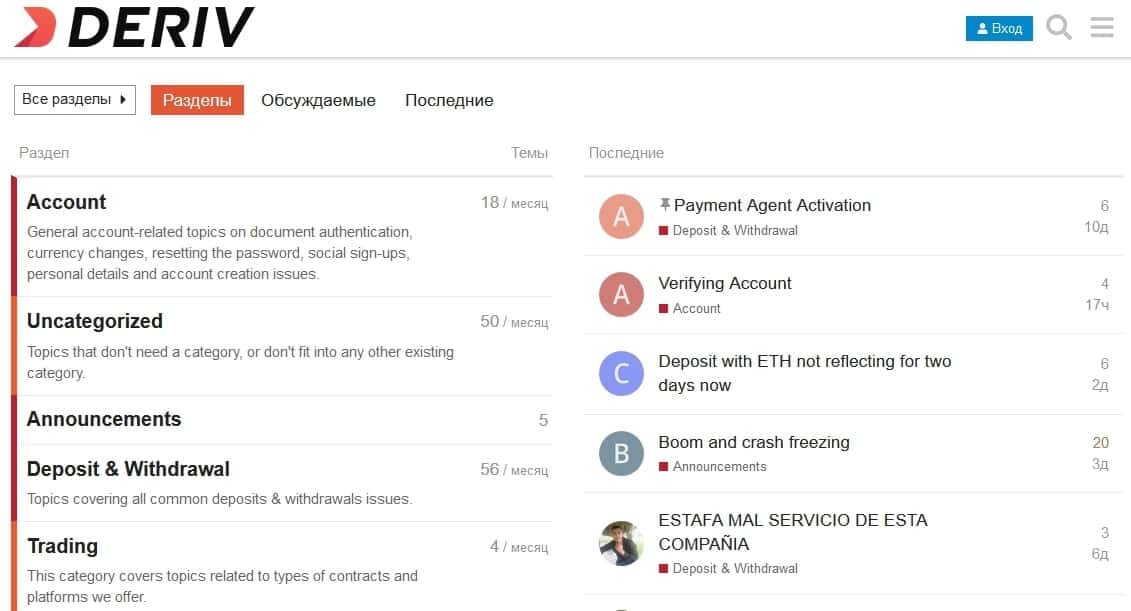This screenshot has width=1131, height=611.
Task: Open the Trading category
Action: [x=63, y=546]
